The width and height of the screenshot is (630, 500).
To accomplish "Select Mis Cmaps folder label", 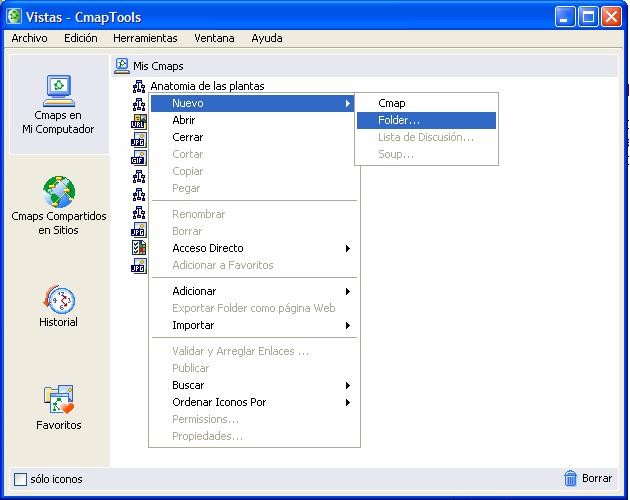I will coord(158,66).
